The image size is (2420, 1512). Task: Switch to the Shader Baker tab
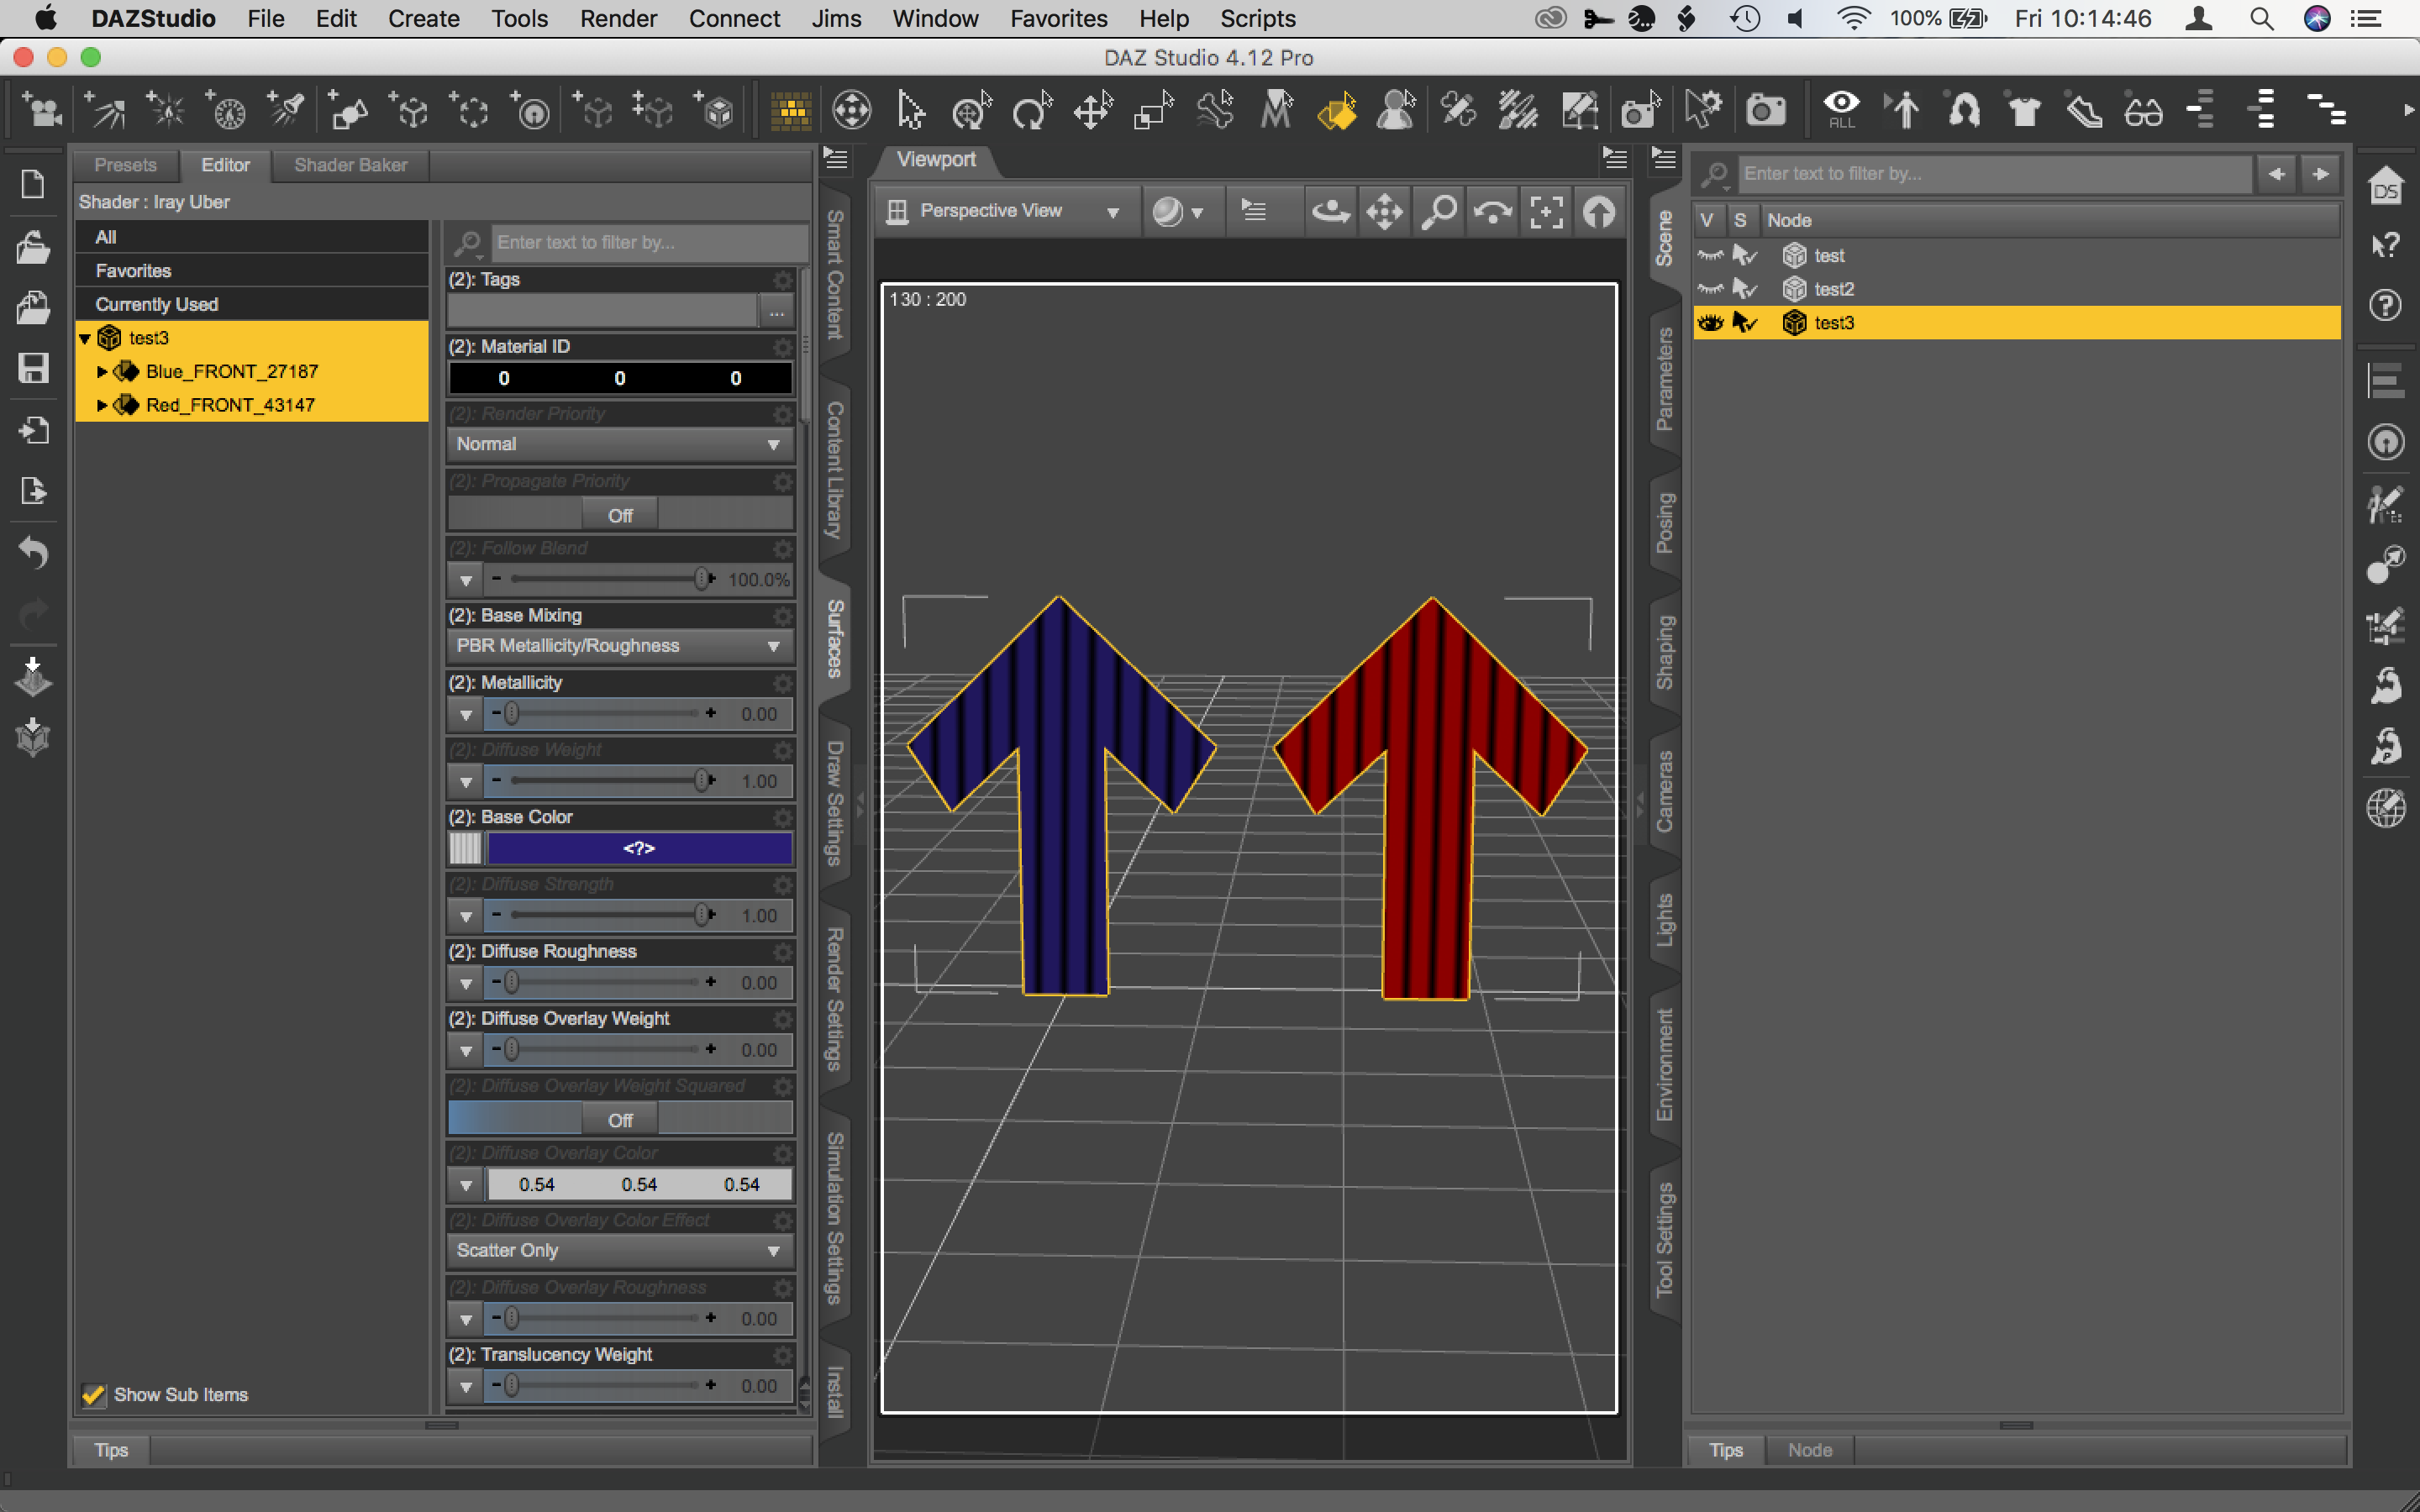(x=350, y=164)
